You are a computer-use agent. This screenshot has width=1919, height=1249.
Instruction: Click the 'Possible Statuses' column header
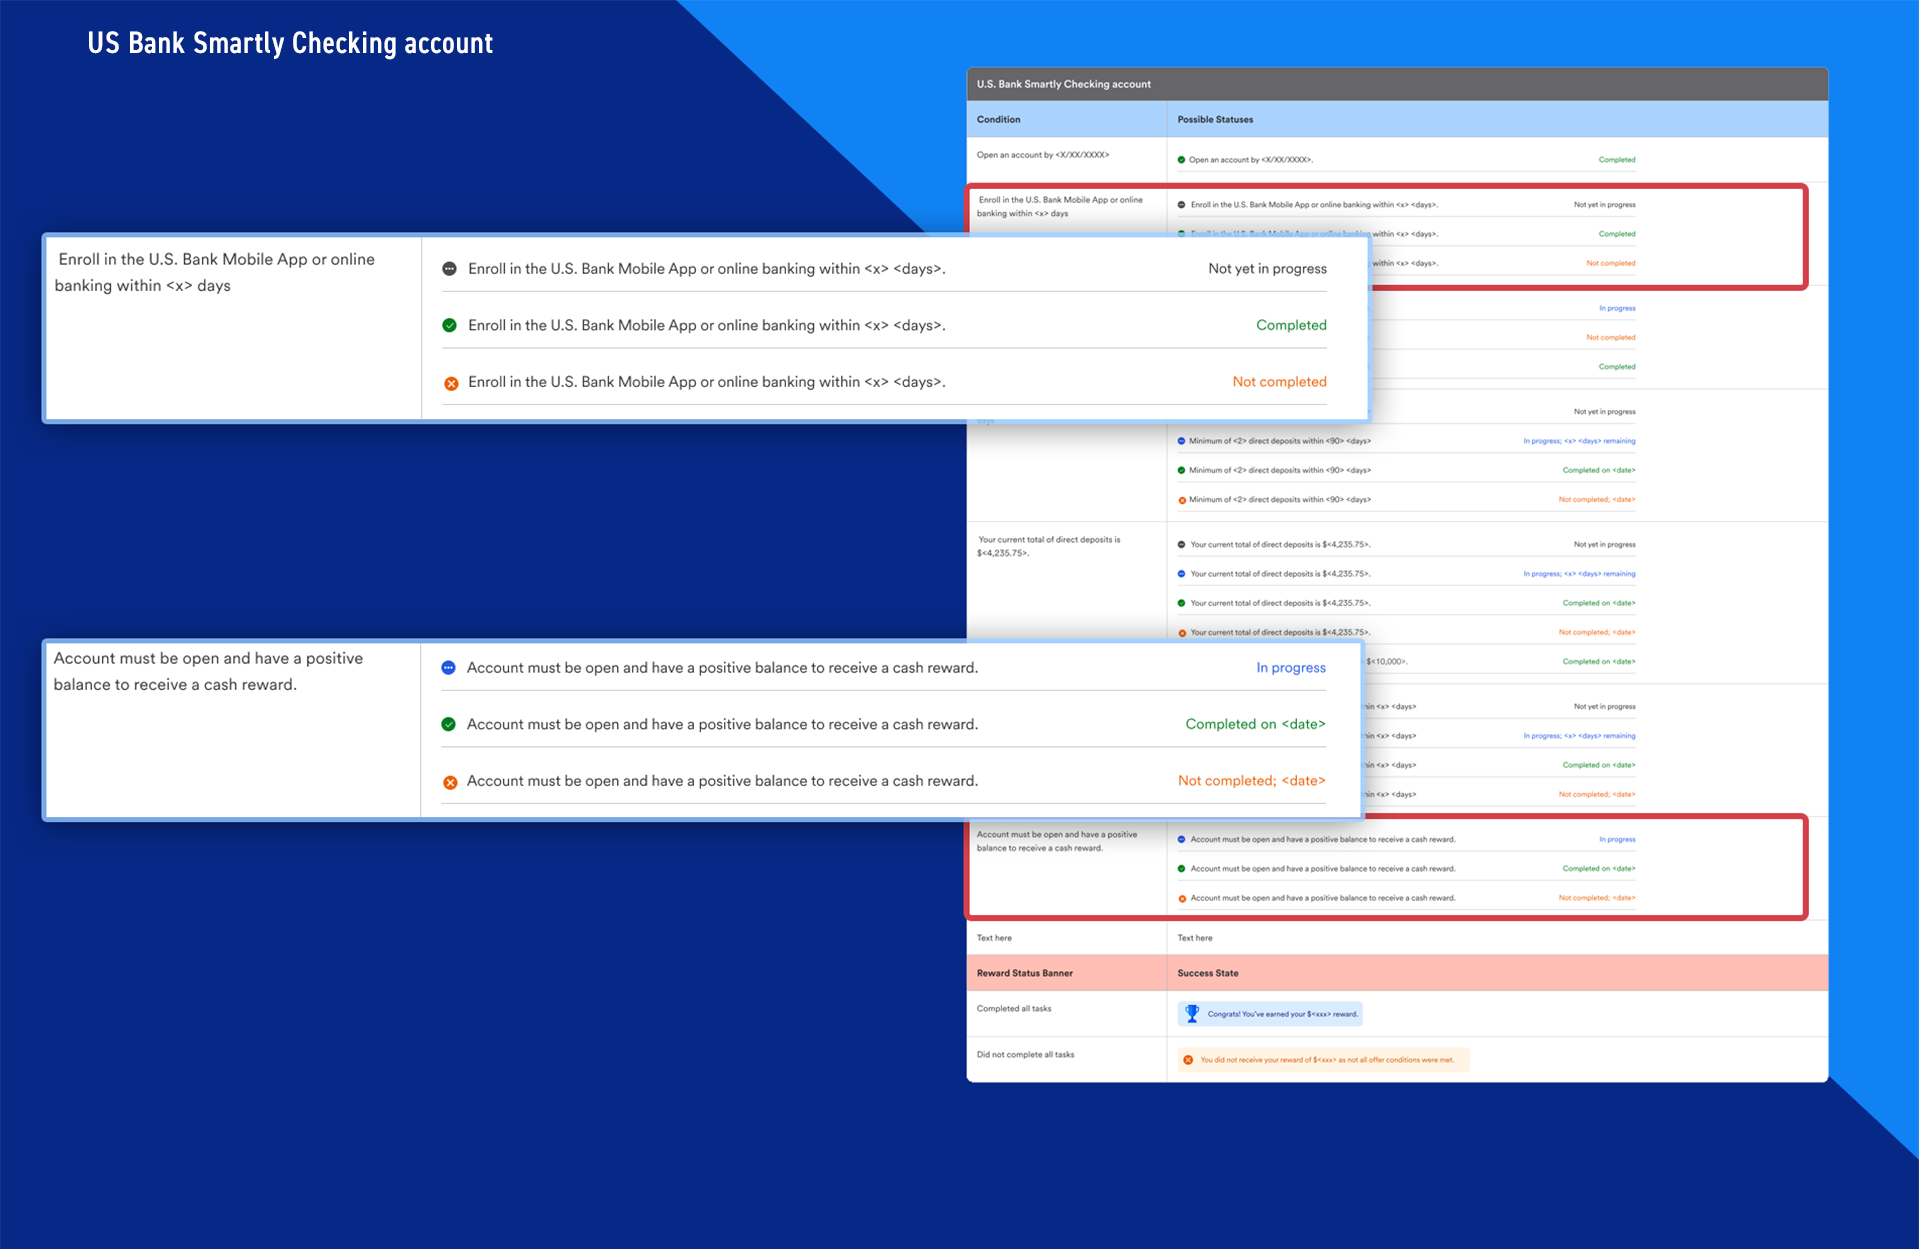click(x=1215, y=120)
